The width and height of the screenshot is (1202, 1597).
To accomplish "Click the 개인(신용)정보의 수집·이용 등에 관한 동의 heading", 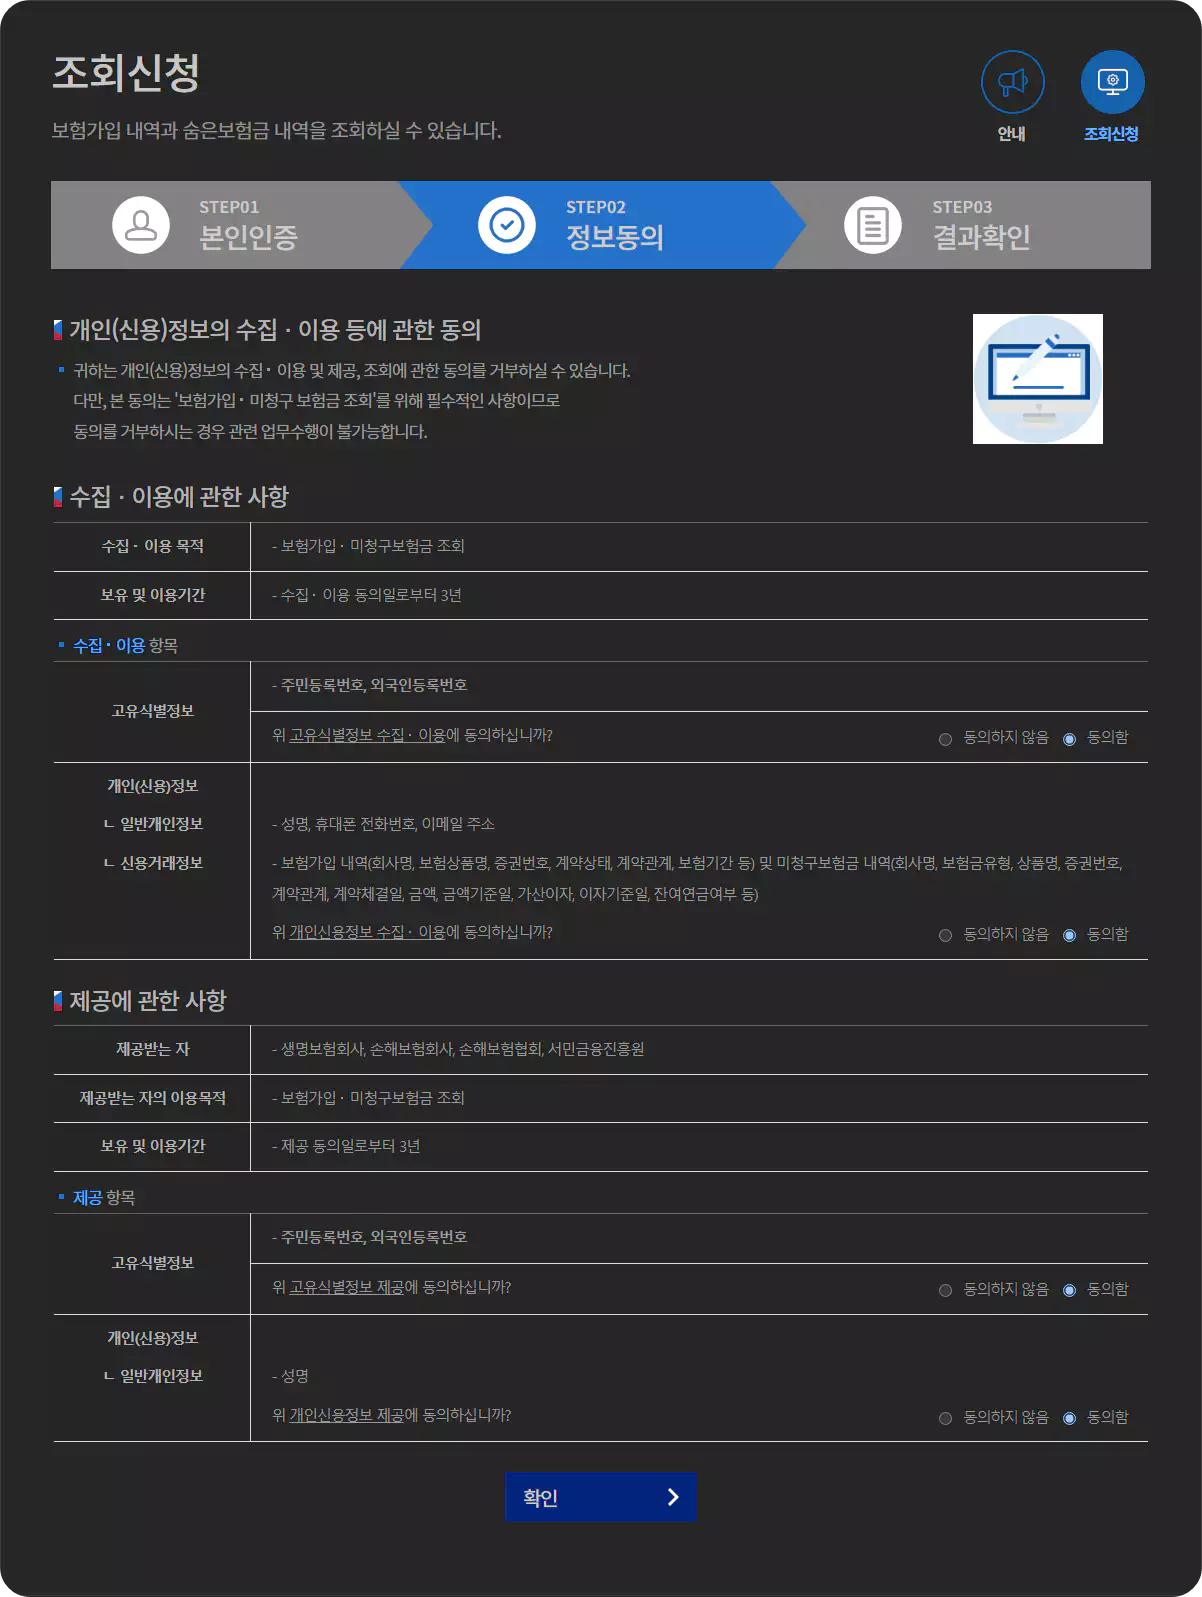I will 275,329.
